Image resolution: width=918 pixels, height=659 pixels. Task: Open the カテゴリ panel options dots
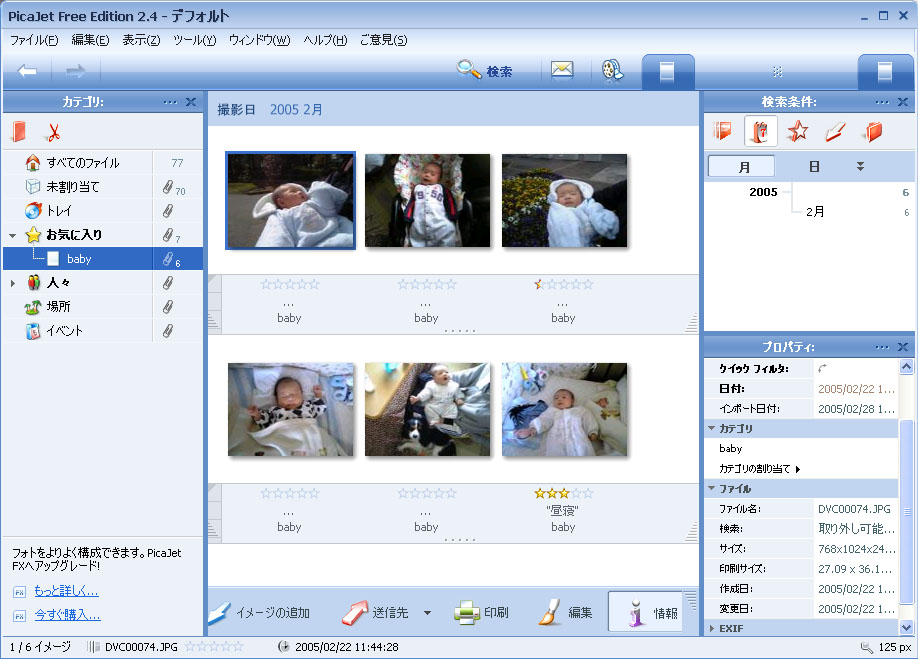tap(170, 102)
